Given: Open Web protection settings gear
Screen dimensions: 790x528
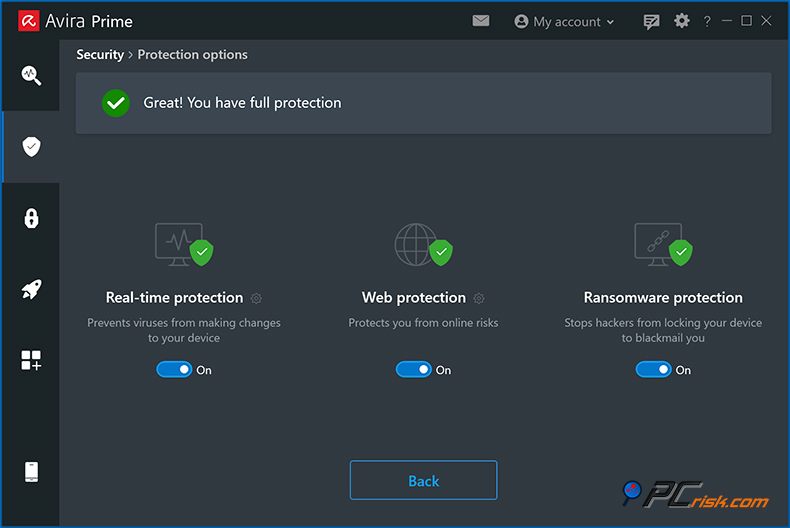Looking at the screenshot, I should click(x=479, y=298).
